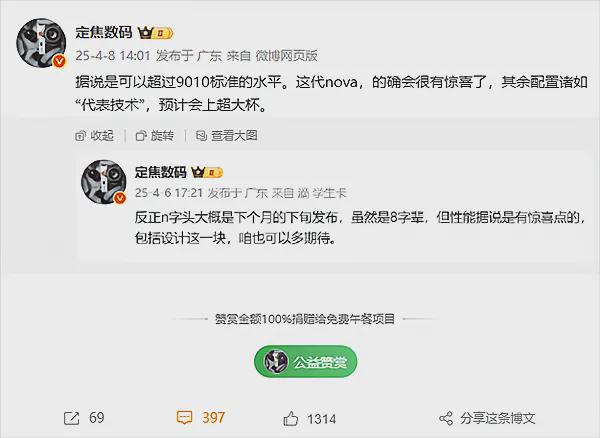The width and height of the screenshot is (600, 438).
Task: Click the green 公益赞赏 button
Action: pos(305,361)
